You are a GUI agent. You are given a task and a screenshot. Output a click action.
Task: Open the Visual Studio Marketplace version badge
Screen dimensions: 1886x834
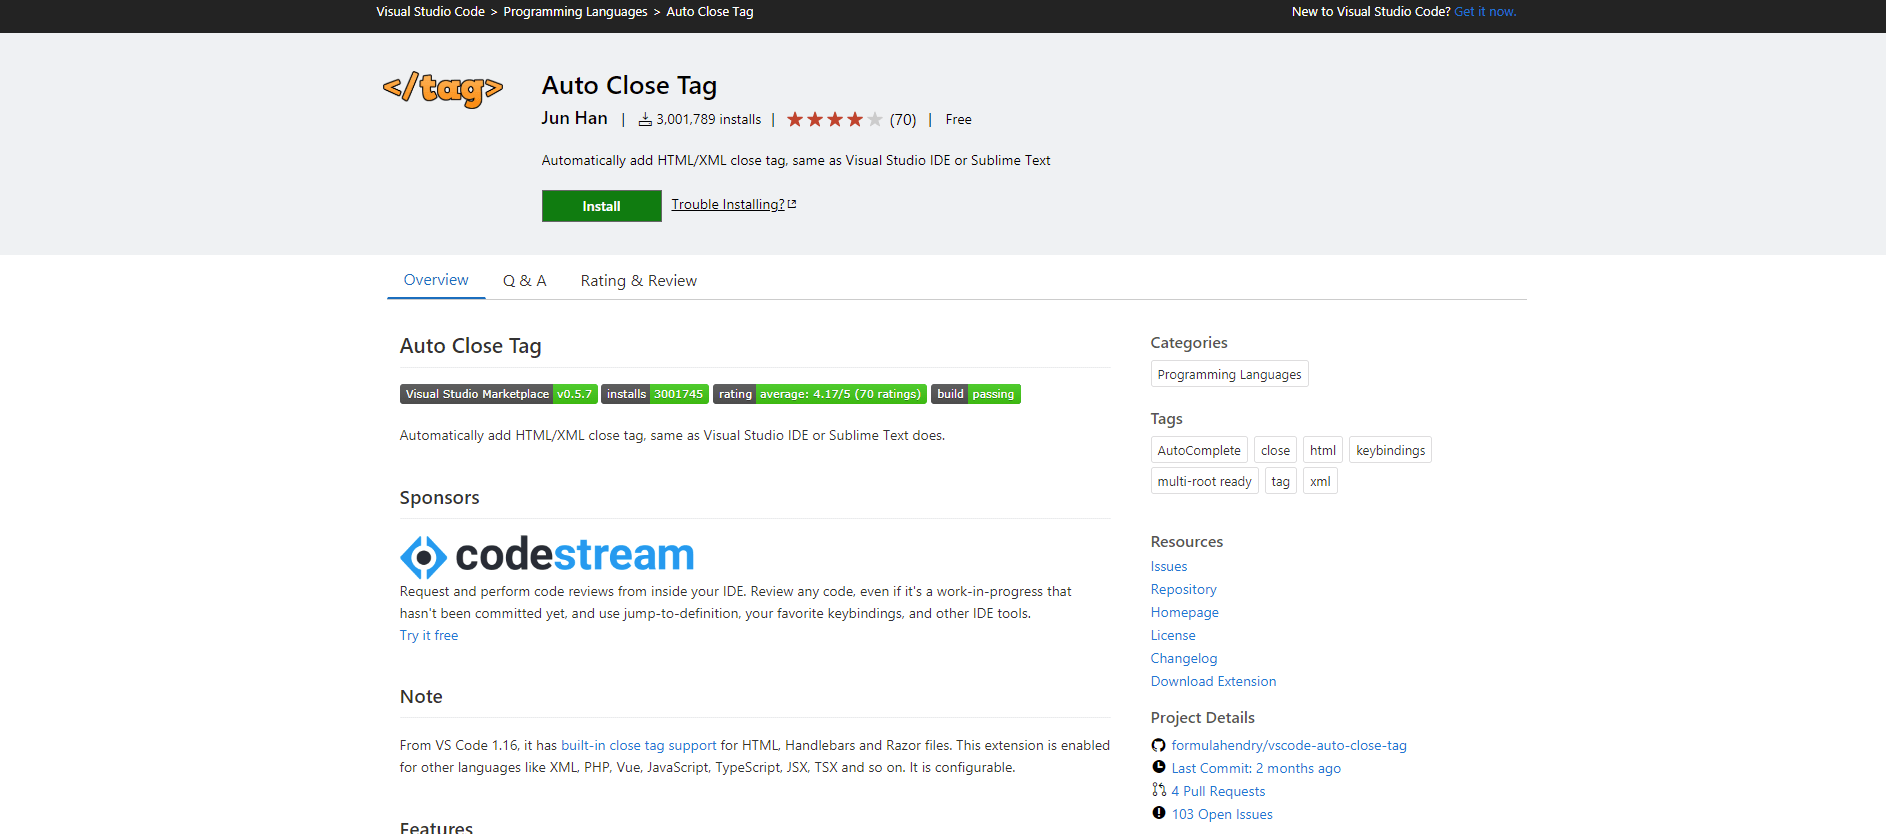[498, 394]
